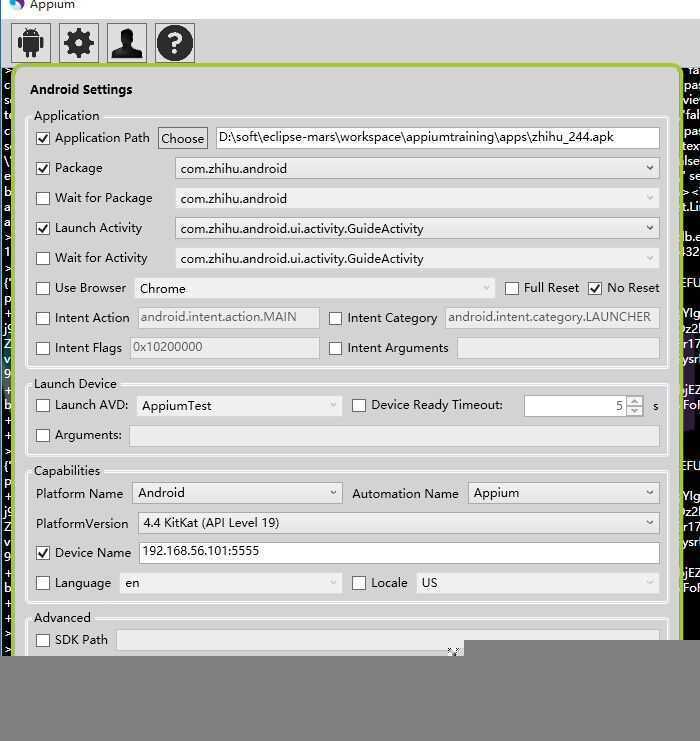Click the Intent Category text field

(552, 318)
